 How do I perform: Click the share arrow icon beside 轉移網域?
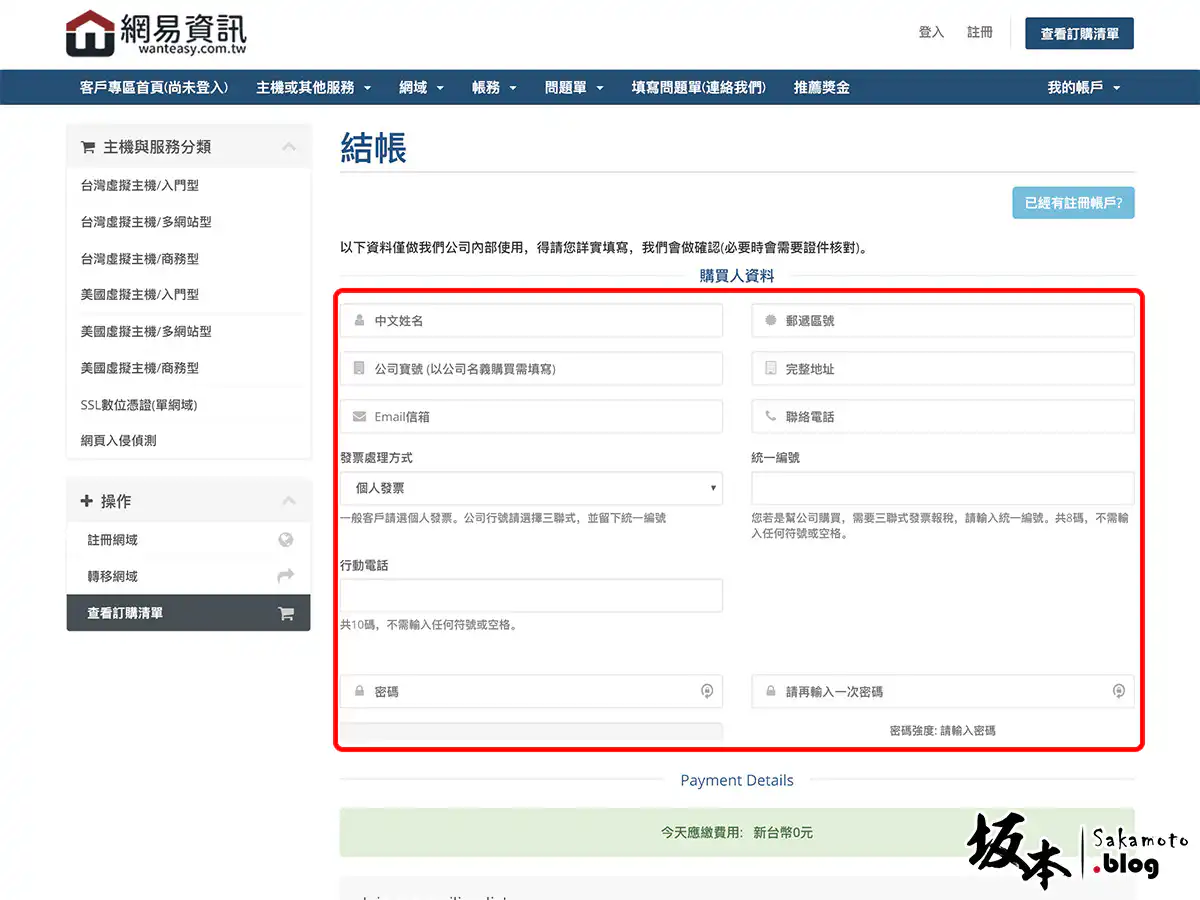click(x=286, y=576)
